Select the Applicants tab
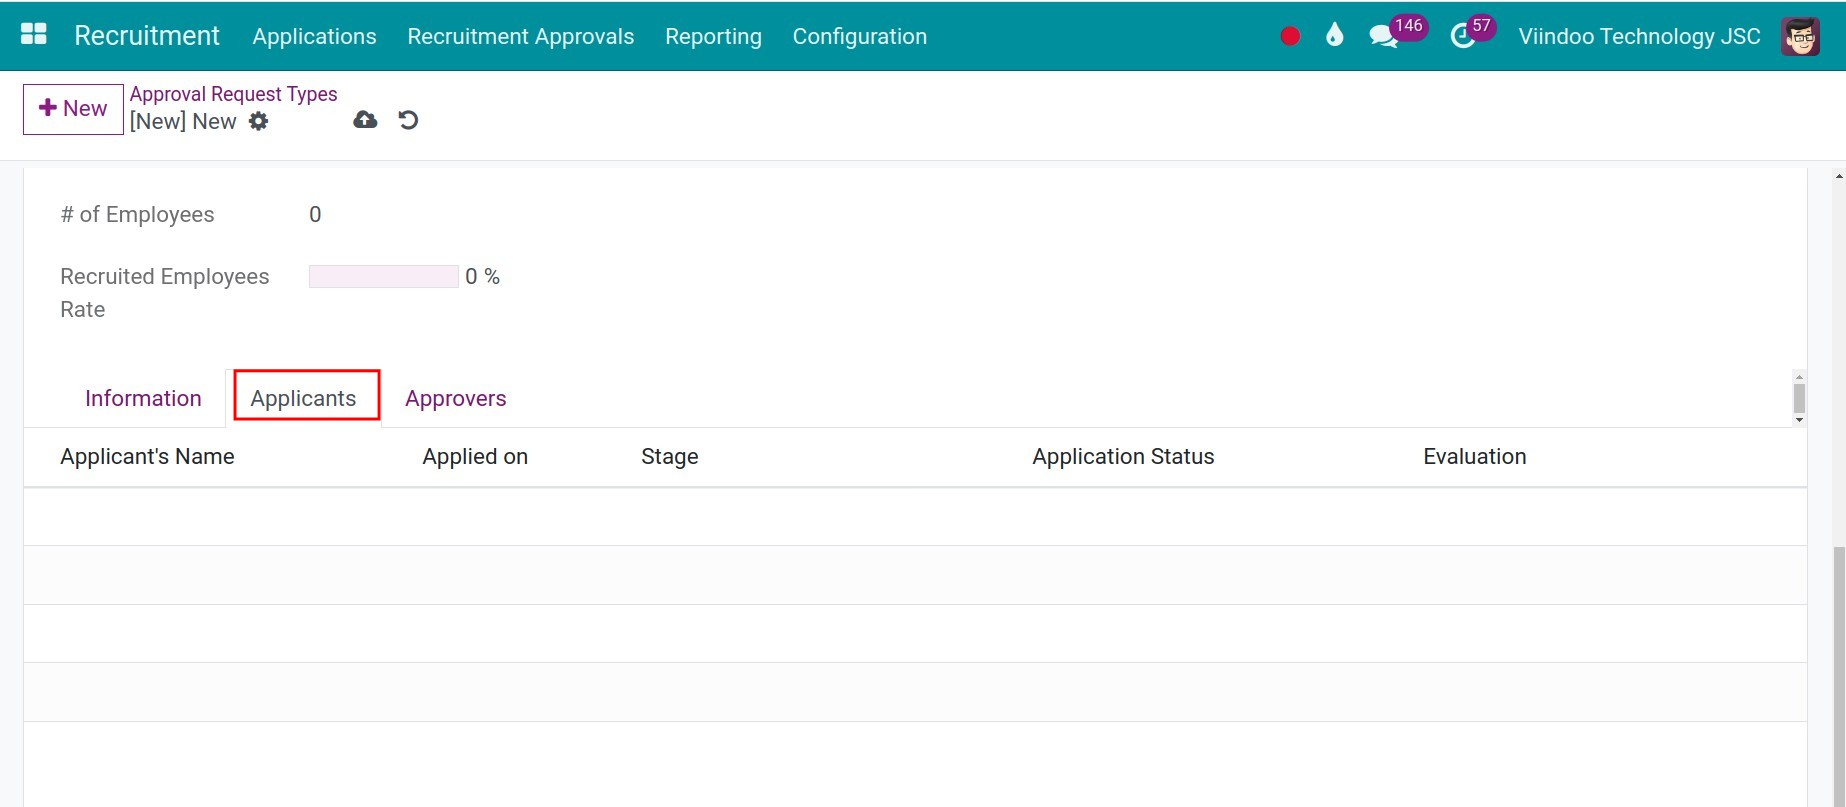Image resolution: width=1846 pixels, height=807 pixels. (x=303, y=398)
